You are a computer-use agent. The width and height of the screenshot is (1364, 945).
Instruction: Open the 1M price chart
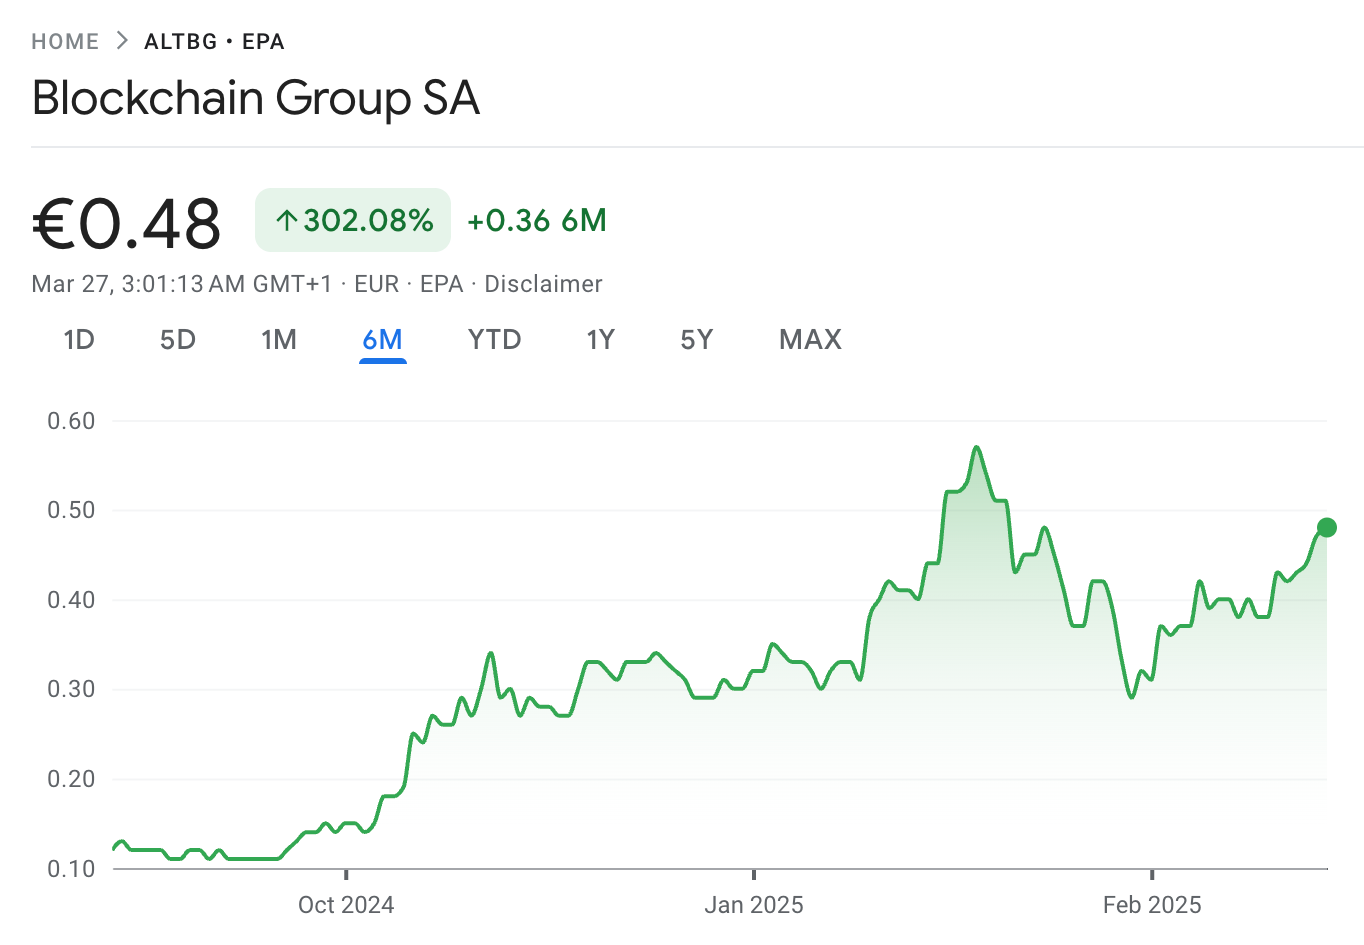[279, 340]
